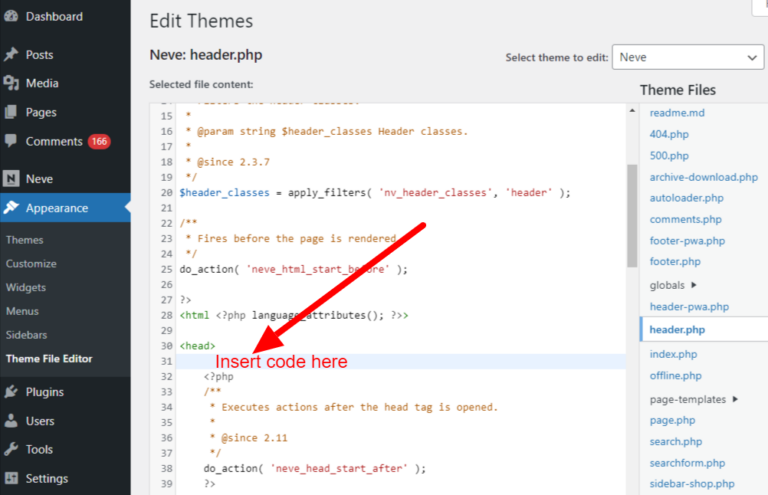Click the Posts pushpin icon
The image size is (768, 495).
click(11, 55)
